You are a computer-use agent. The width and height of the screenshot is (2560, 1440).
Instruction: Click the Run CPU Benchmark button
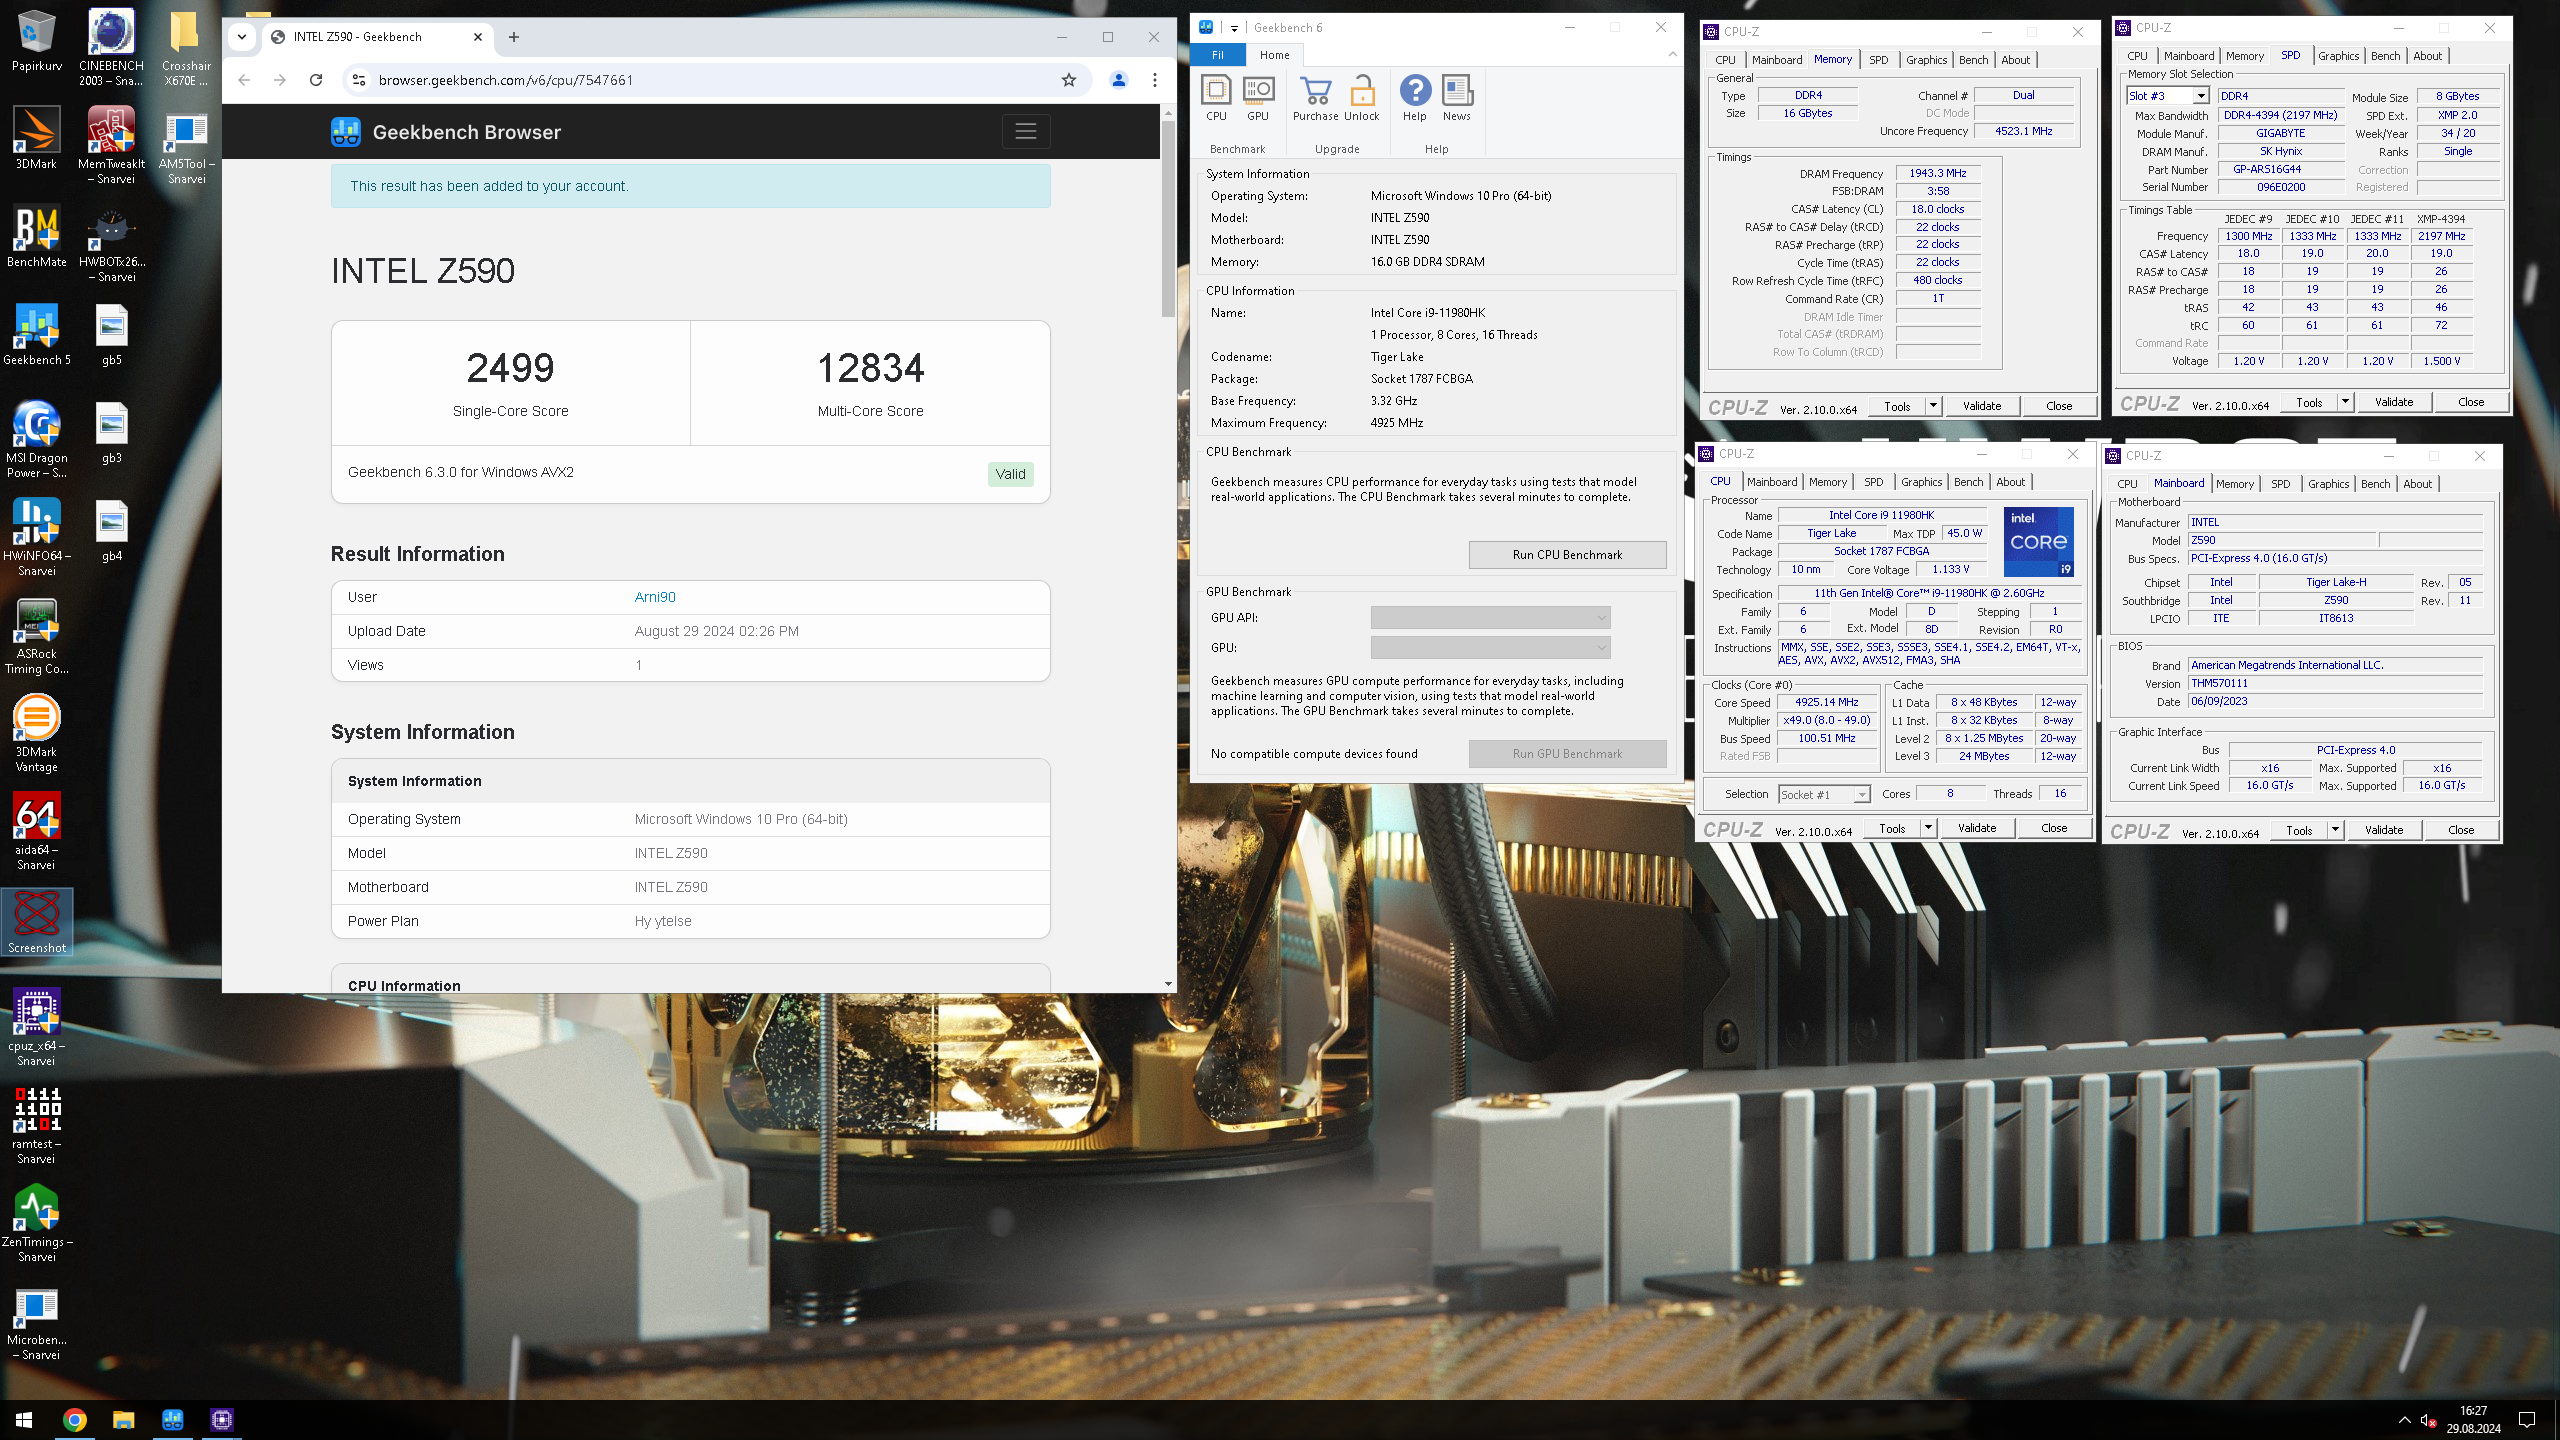tap(1567, 555)
